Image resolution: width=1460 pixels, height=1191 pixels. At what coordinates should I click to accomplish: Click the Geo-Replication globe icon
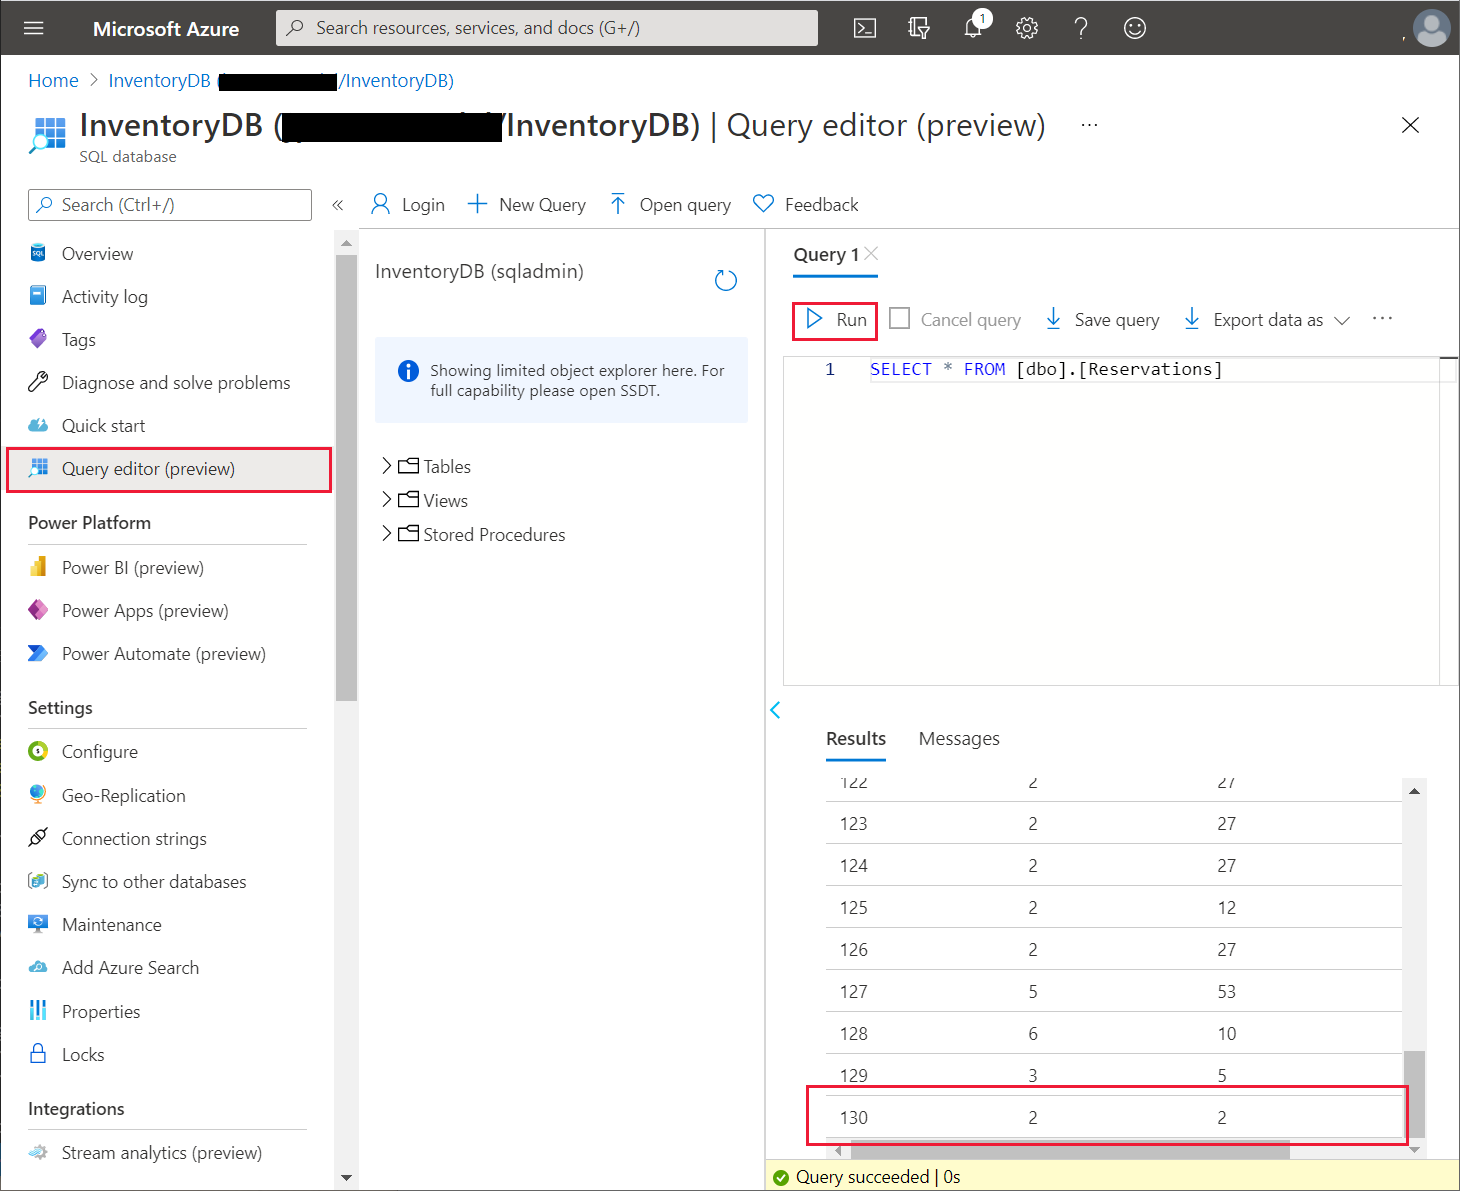click(x=38, y=795)
